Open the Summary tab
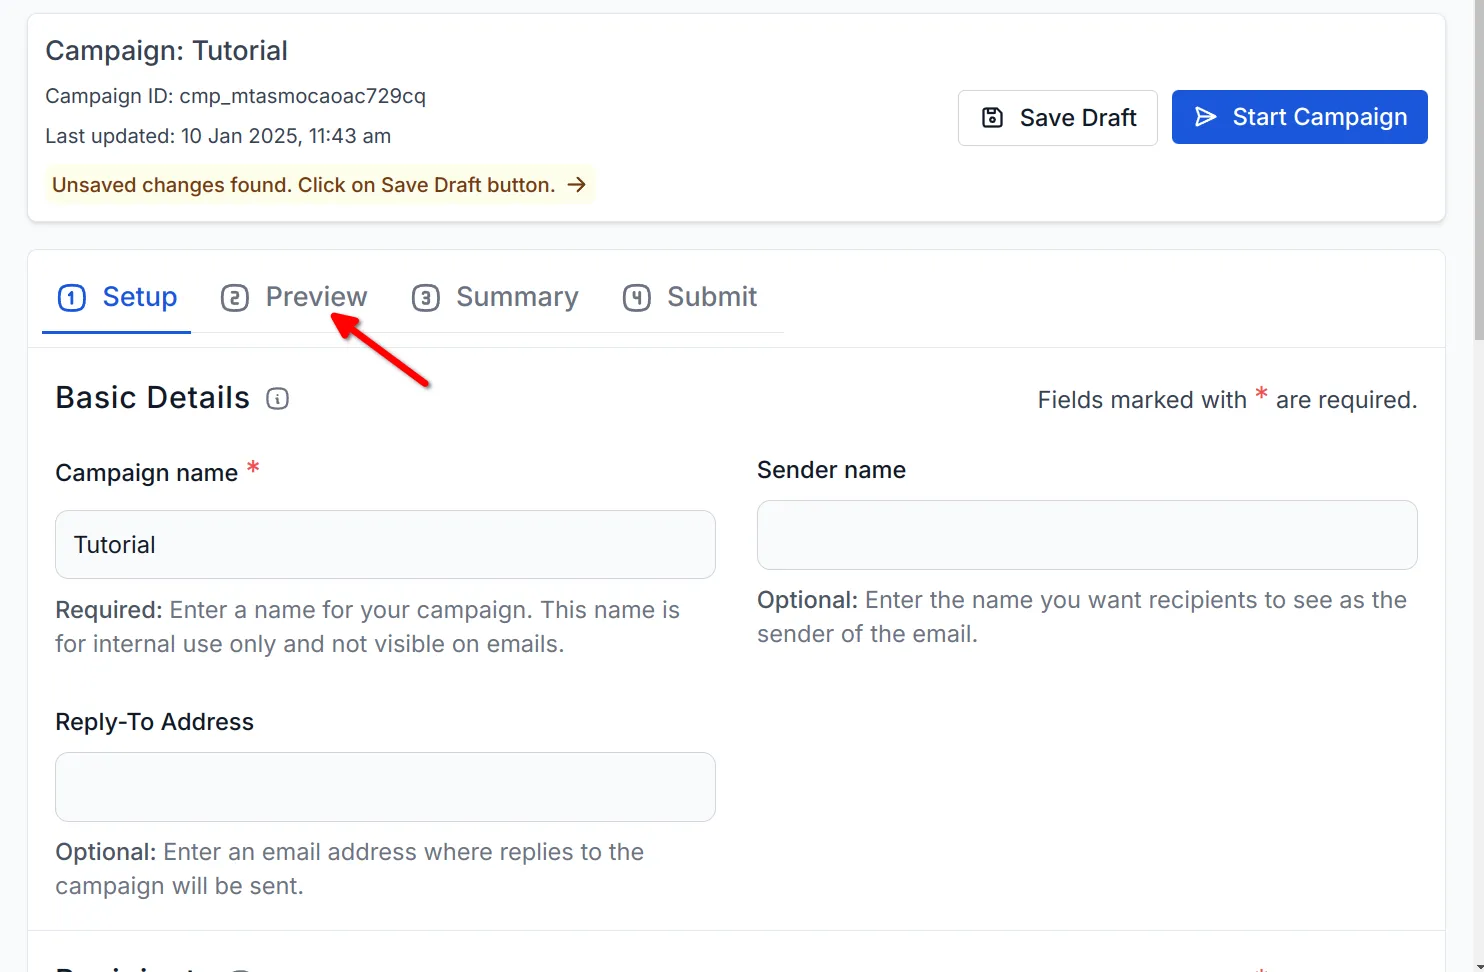The width and height of the screenshot is (1484, 972). (x=517, y=296)
